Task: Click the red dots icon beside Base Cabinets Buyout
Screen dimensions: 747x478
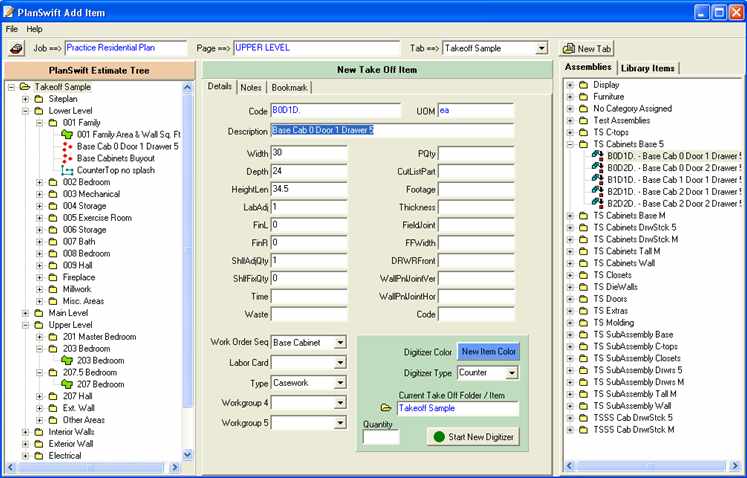Action: click(67, 159)
